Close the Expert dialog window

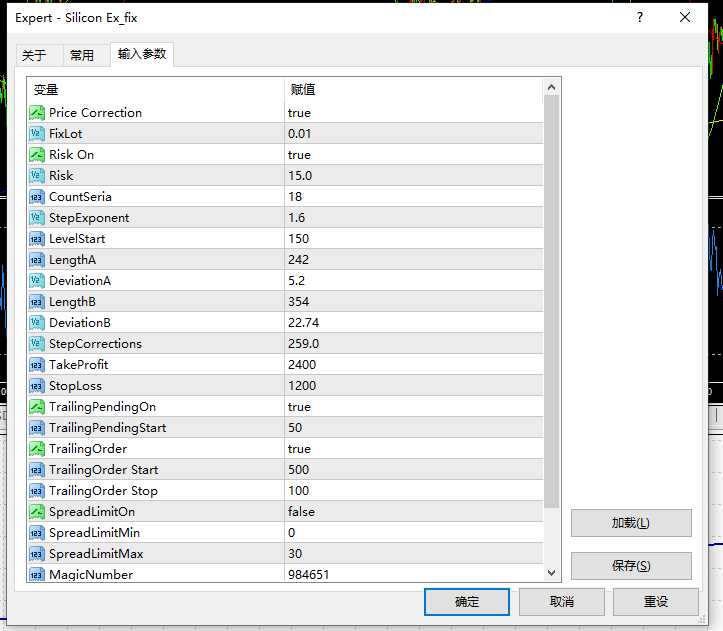685,18
